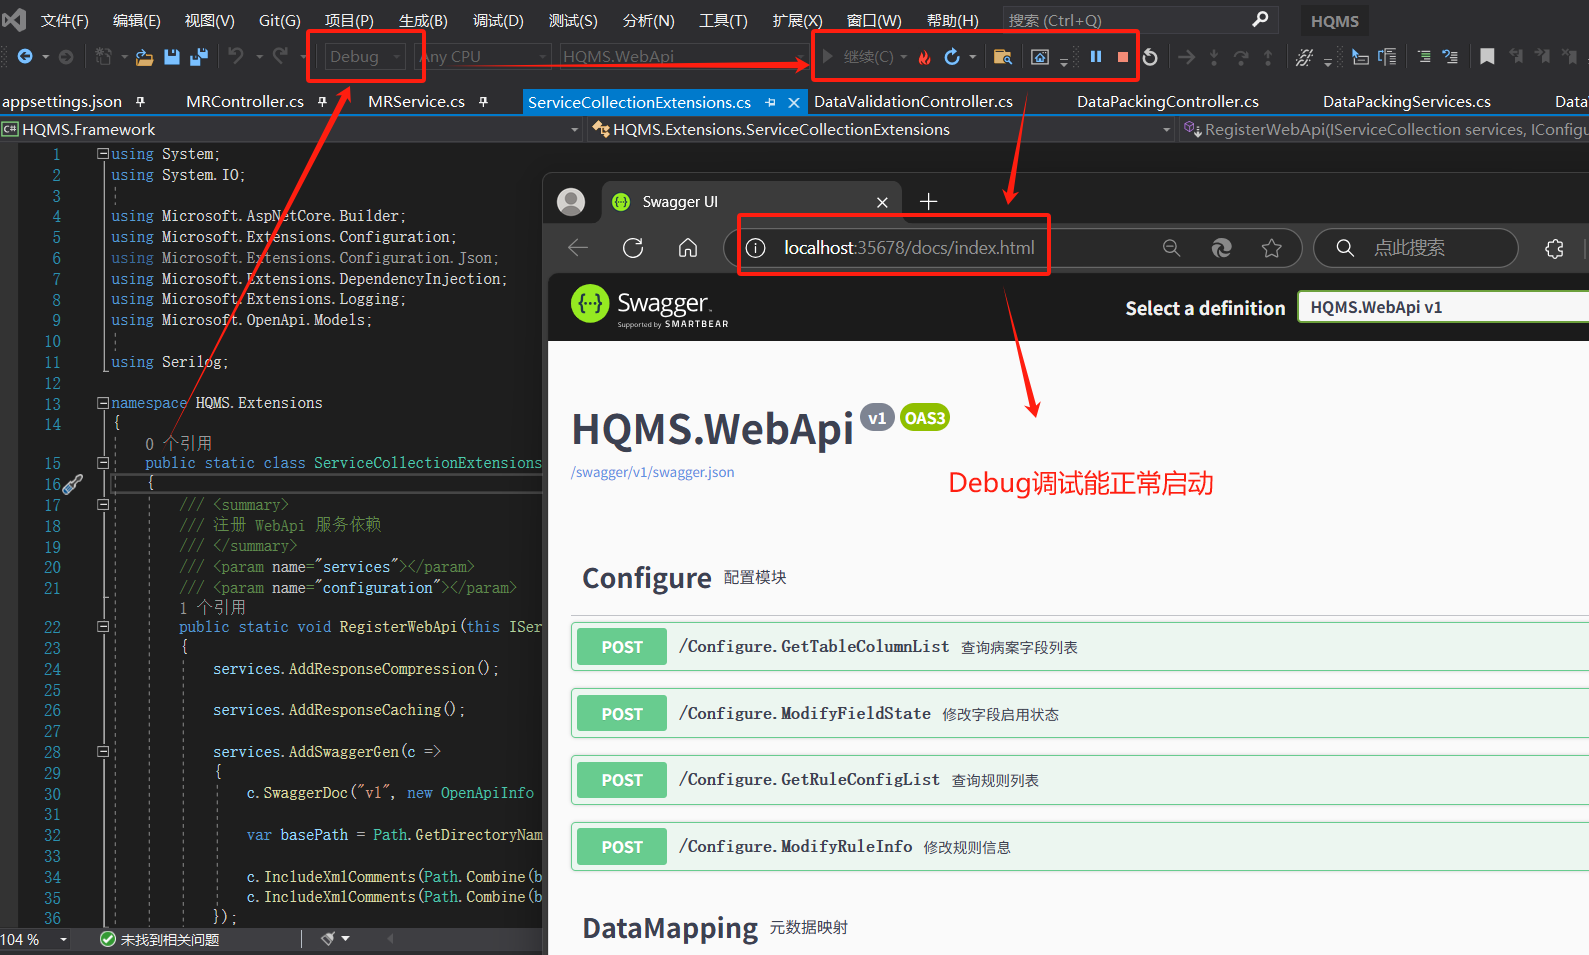Click the browser Refresh icon
The image size is (1589, 955).
pos(633,248)
